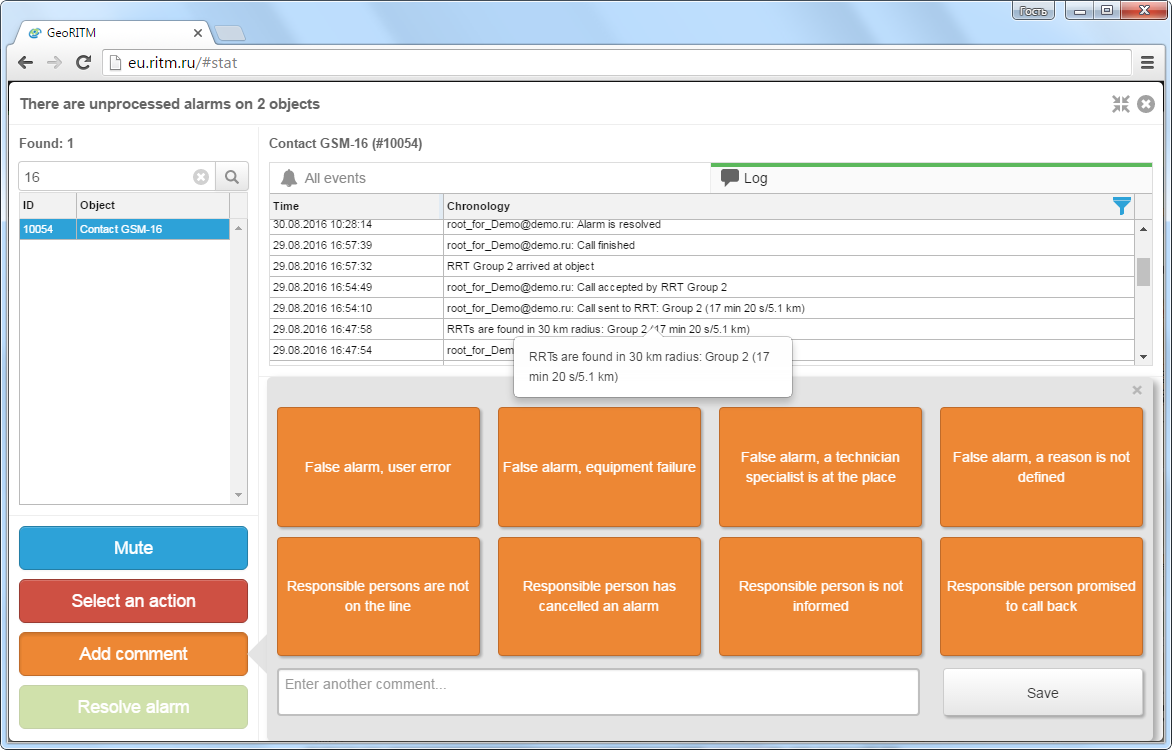Screen dimensions: 1172x750
Task: Choose 'Responsible person promised to call back'
Action: [x=1041, y=597]
